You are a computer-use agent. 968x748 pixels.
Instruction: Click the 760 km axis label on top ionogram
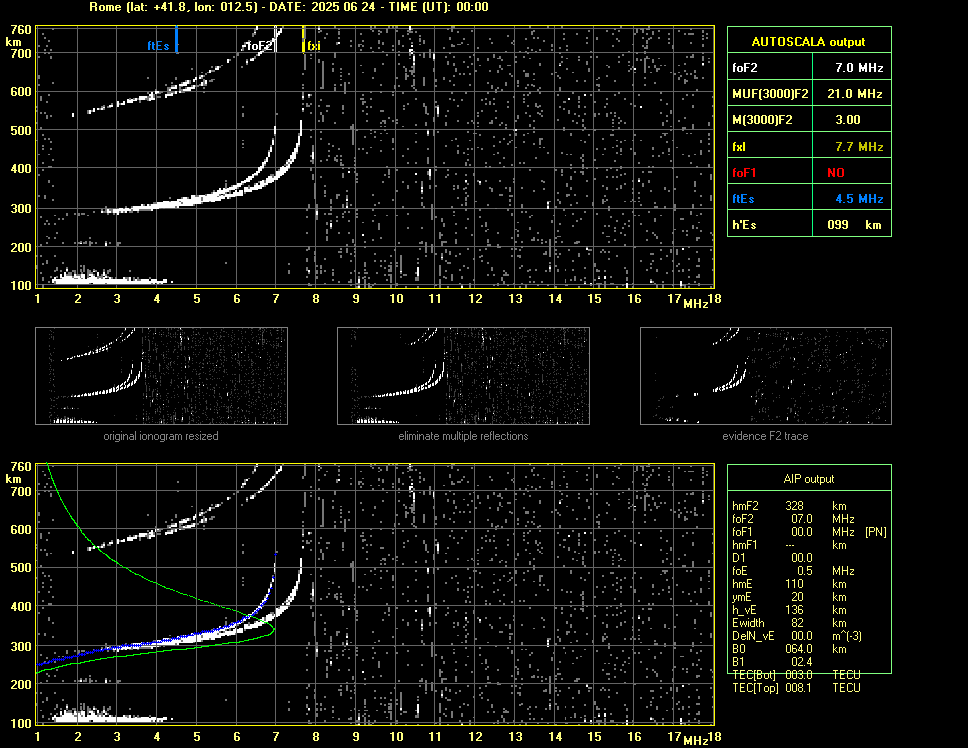click(x=20, y=30)
